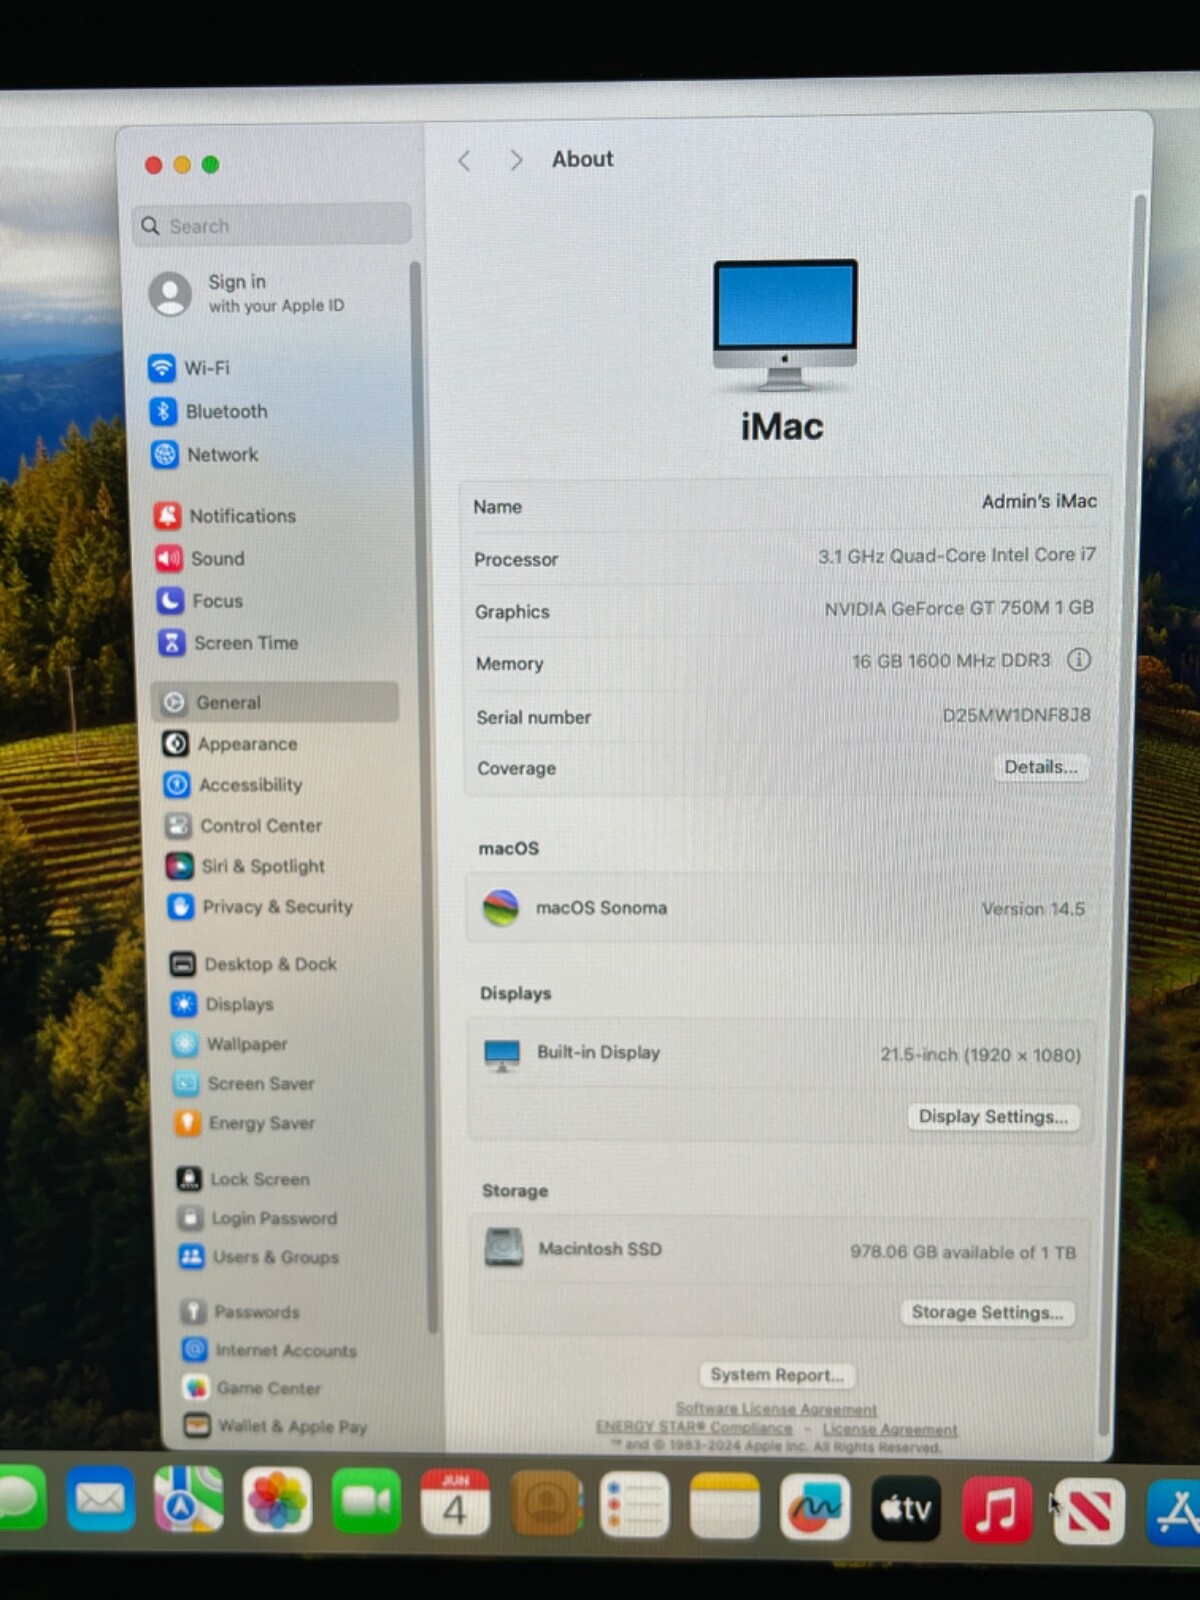Click the computer name Admin's iMac
Viewport: 1200px width, 1600px height.
tap(1039, 501)
